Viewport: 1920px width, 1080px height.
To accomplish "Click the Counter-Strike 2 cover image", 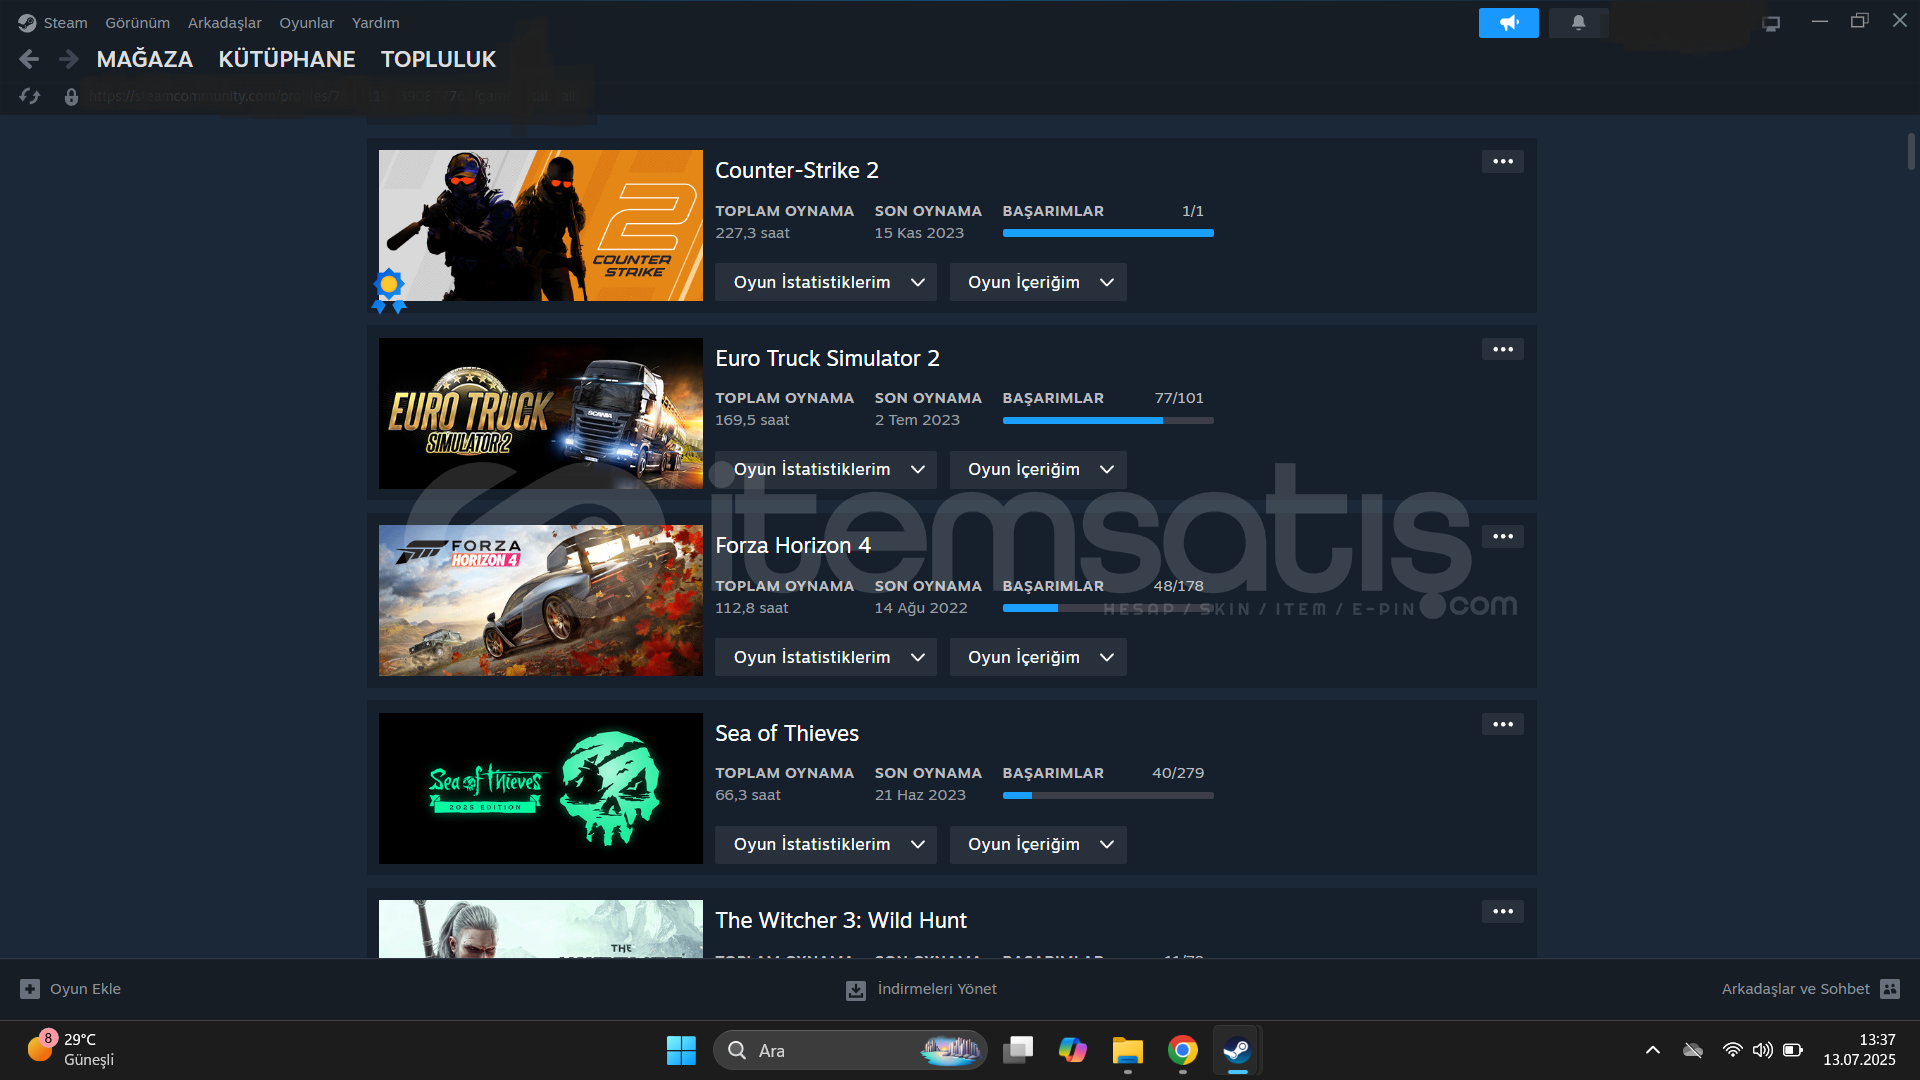I will [x=541, y=225].
